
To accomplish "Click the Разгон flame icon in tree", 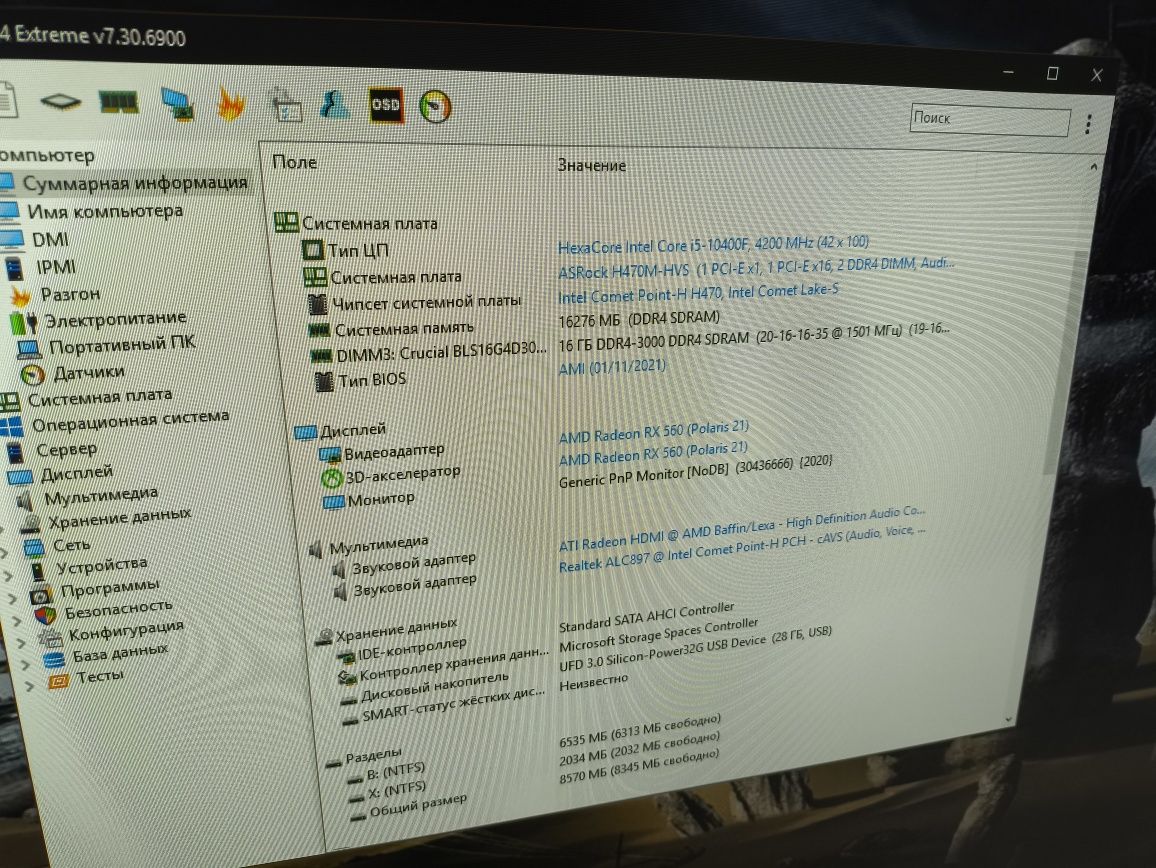I will point(21,296).
